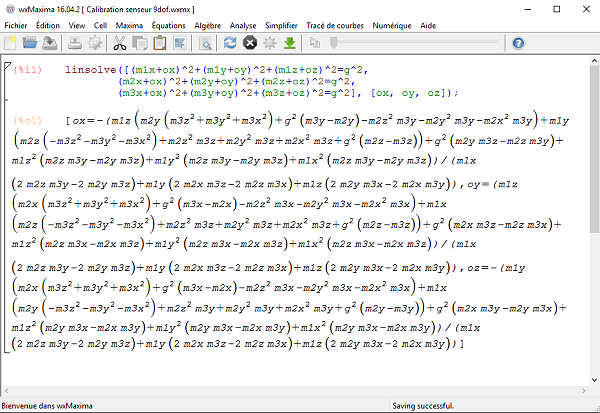Evaluate cells using the gray burst icon
This screenshot has width=600, height=413.
coord(270,43)
